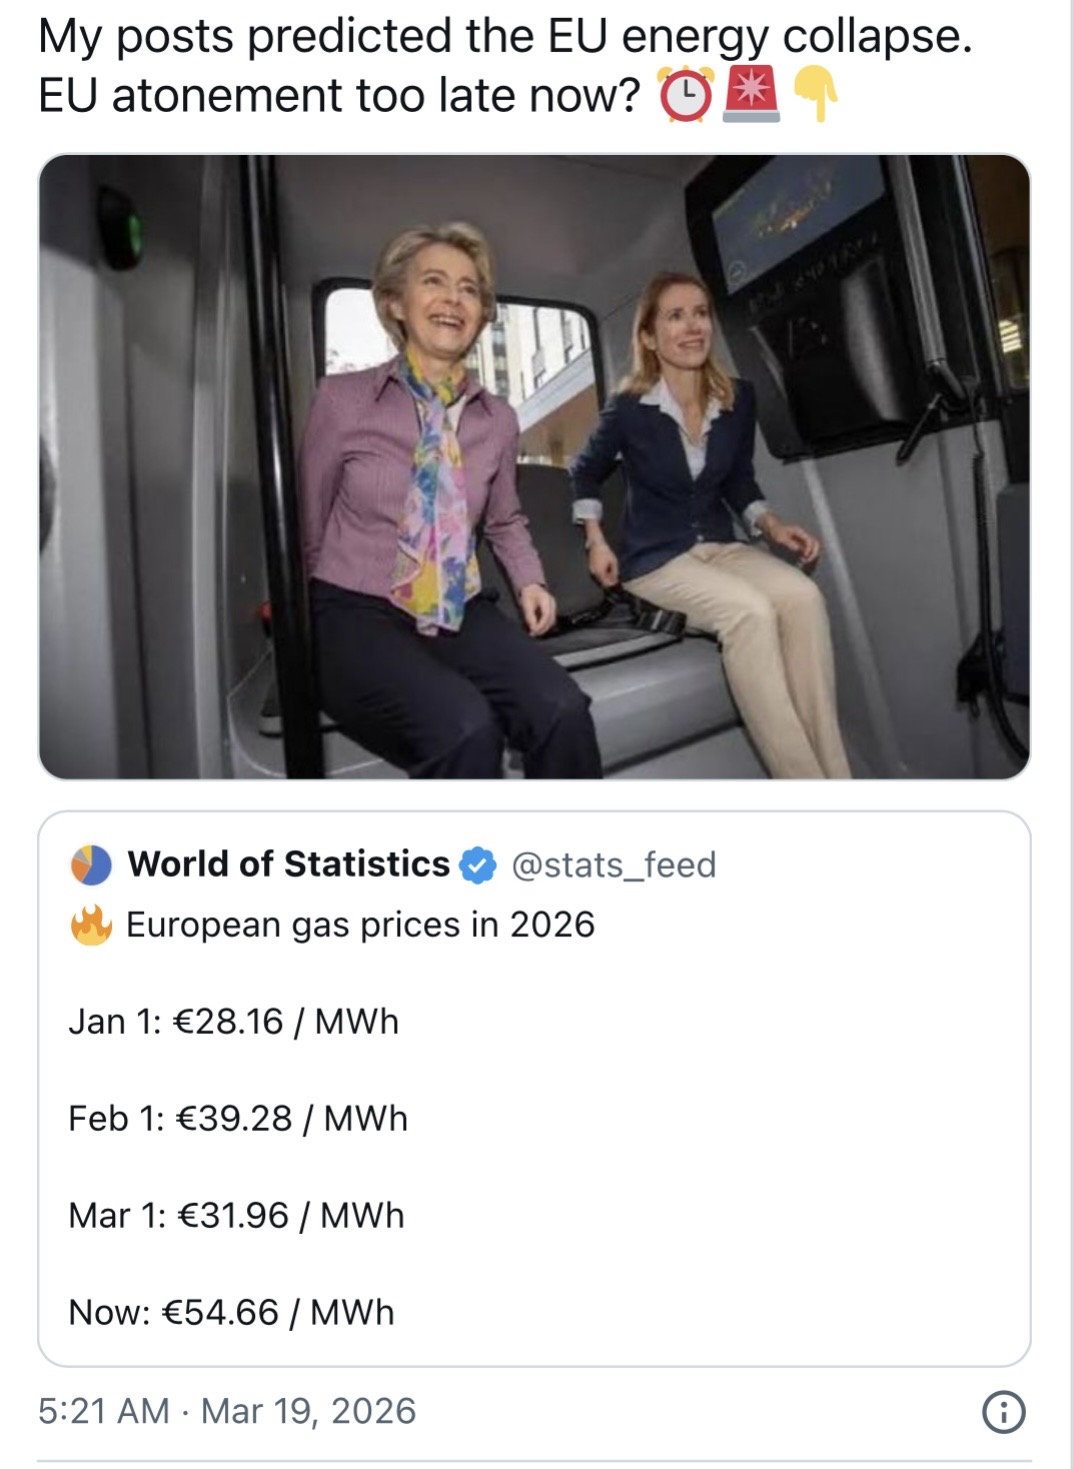
Task: Click the 5:21 AM timestamp
Action: coord(103,1411)
